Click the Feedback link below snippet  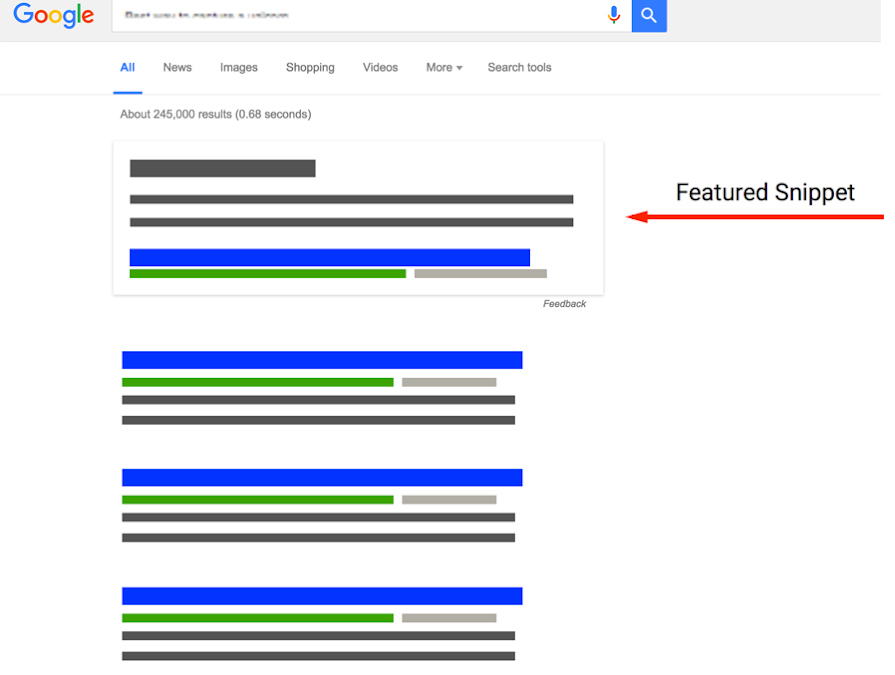click(564, 304)
